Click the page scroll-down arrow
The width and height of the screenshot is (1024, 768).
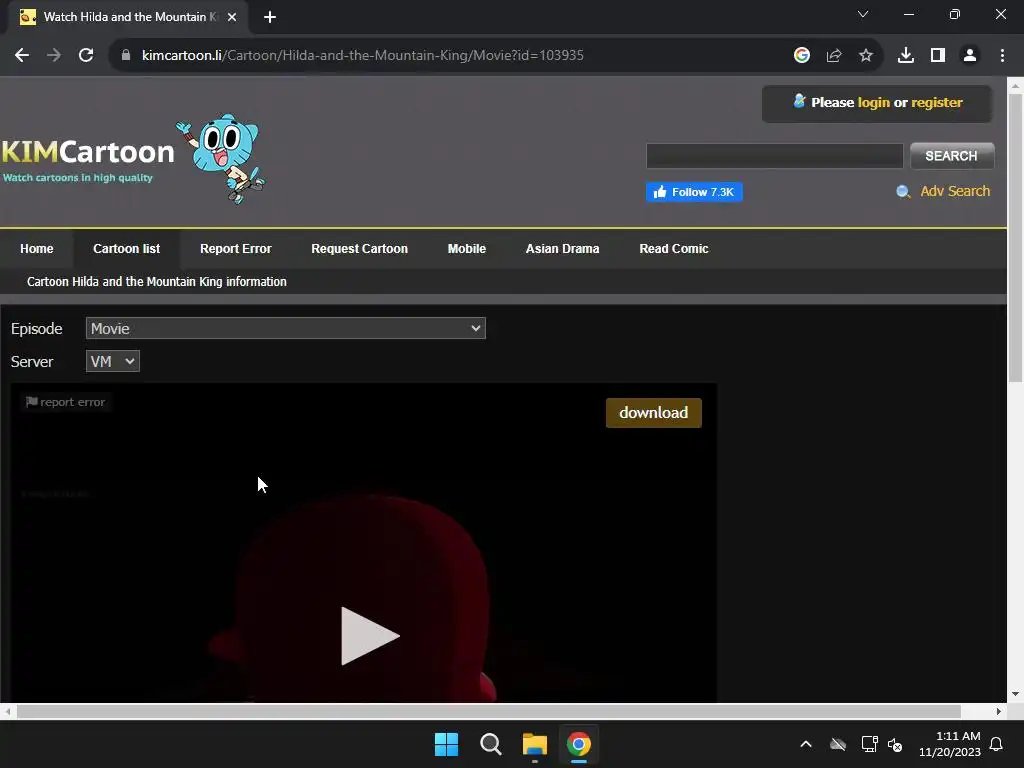[x=1015, y=694]
